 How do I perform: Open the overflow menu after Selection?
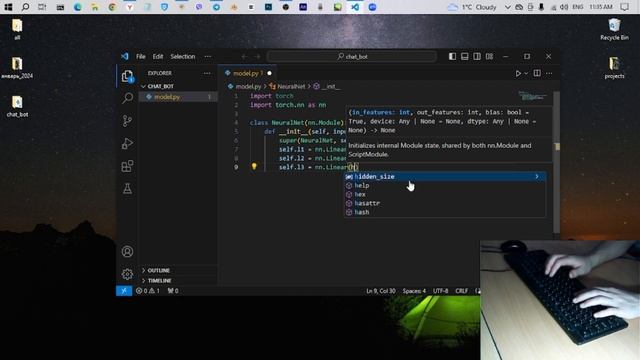[208, 56]
